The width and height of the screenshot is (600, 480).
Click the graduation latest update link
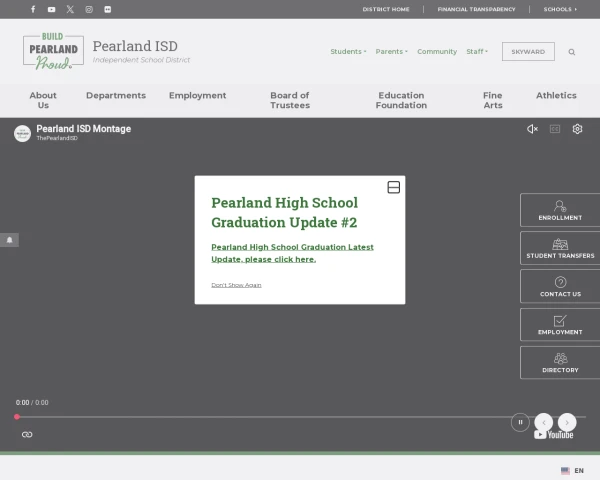pyautogui.click(x=292, y=253)
